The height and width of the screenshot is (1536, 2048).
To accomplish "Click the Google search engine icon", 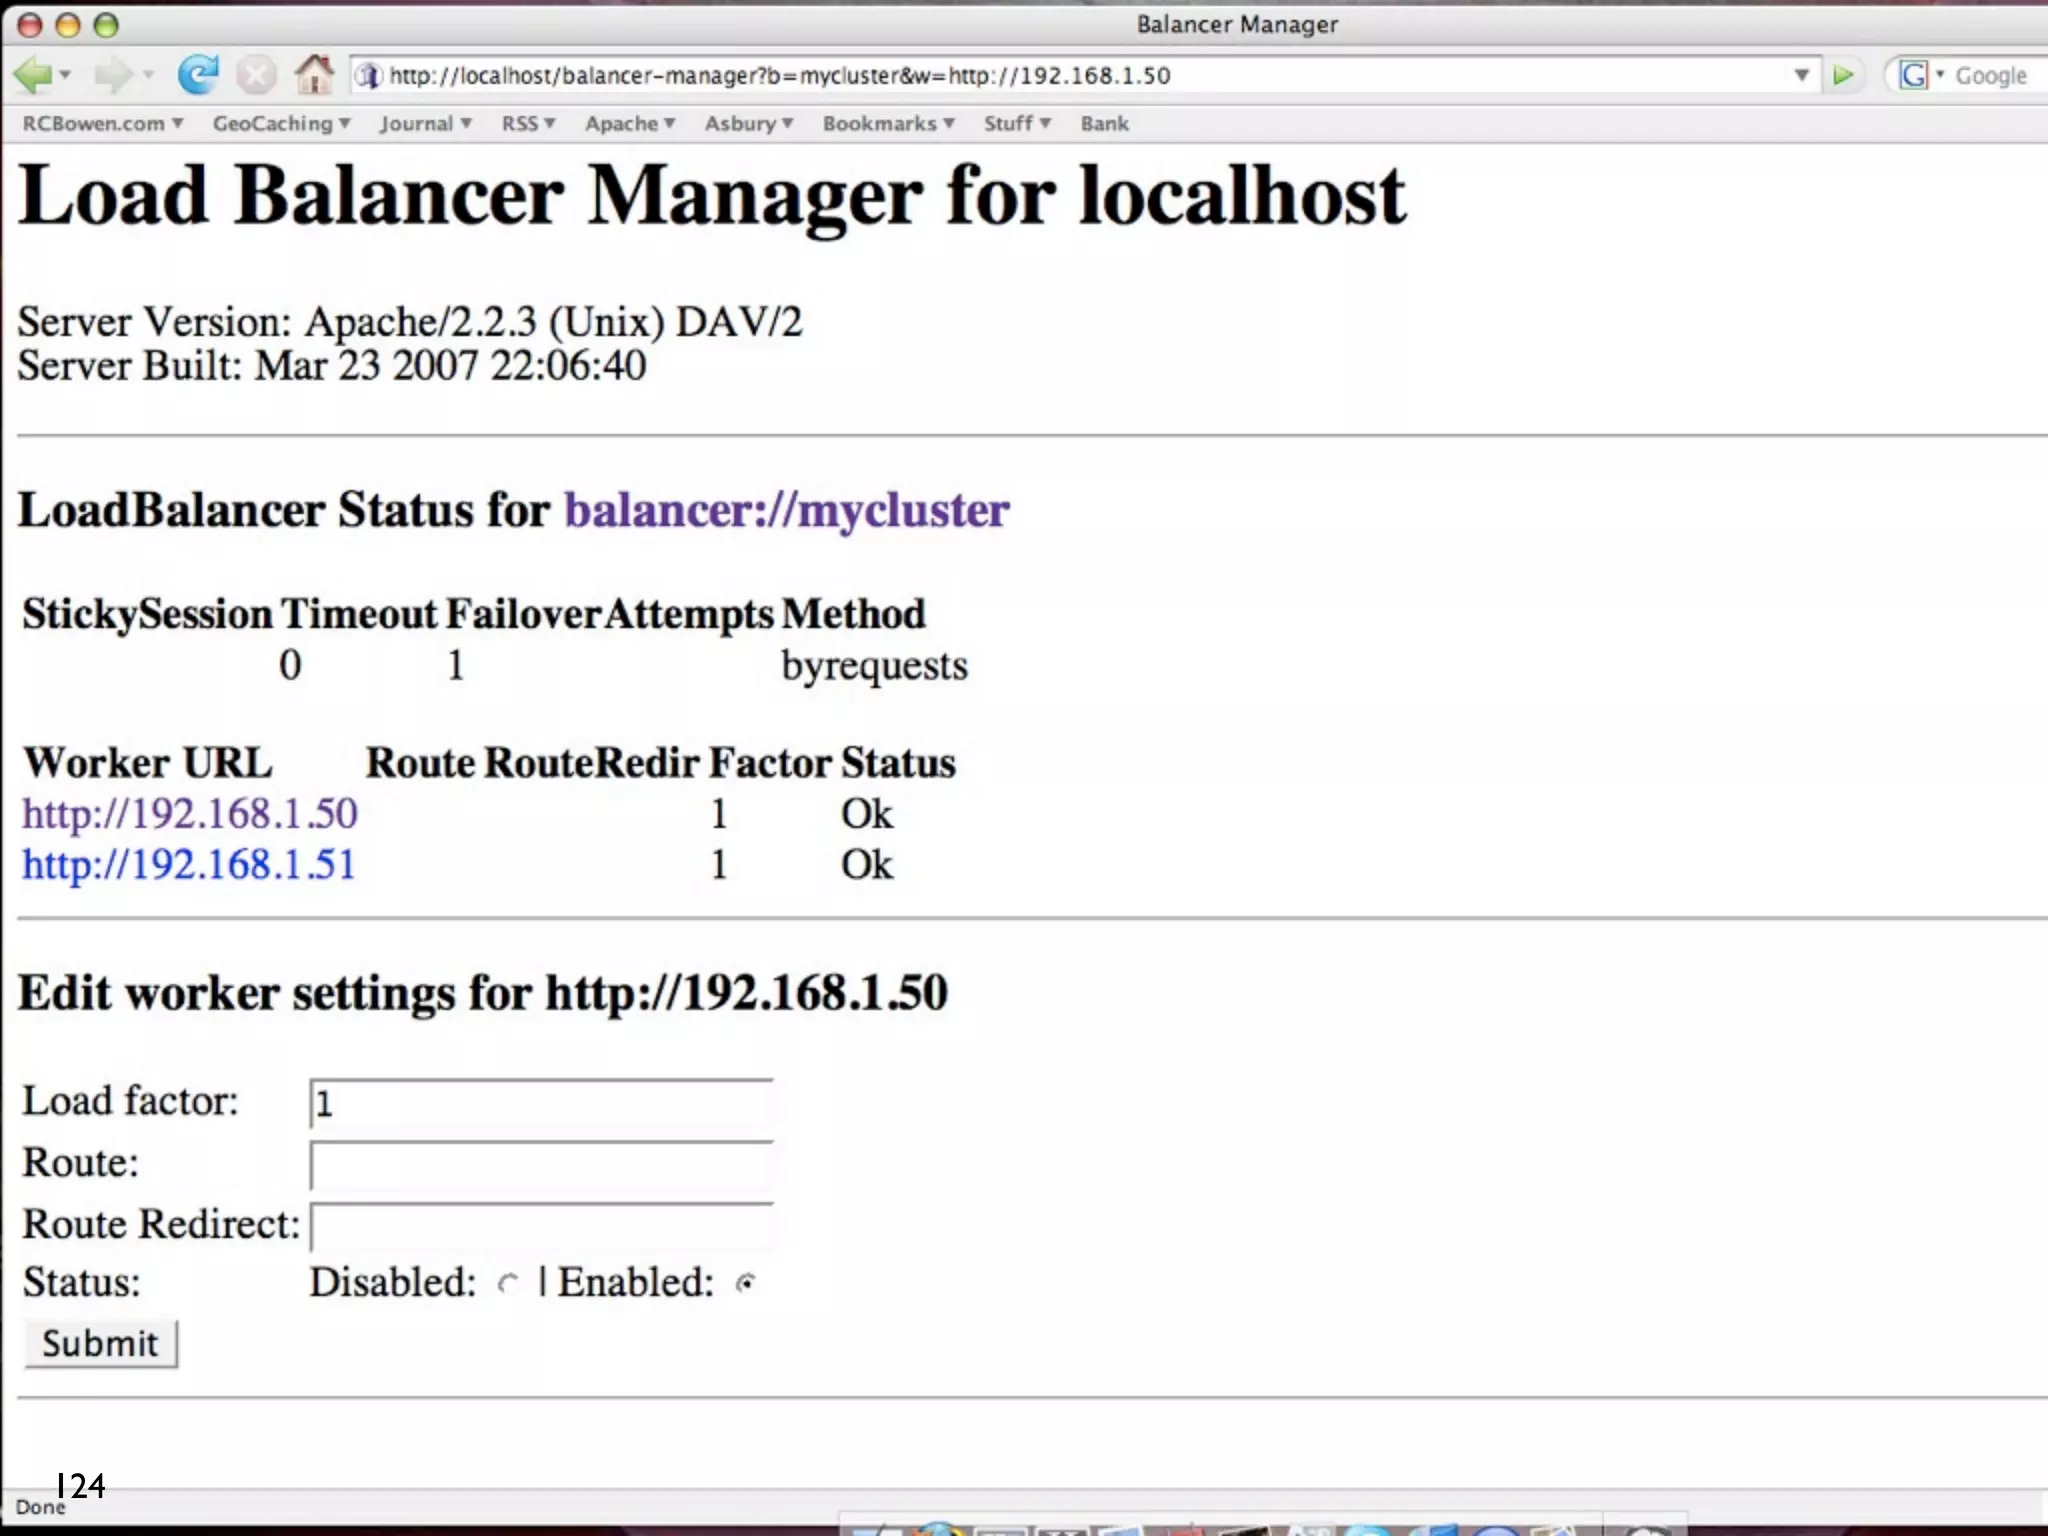I will pos(1913,75).
